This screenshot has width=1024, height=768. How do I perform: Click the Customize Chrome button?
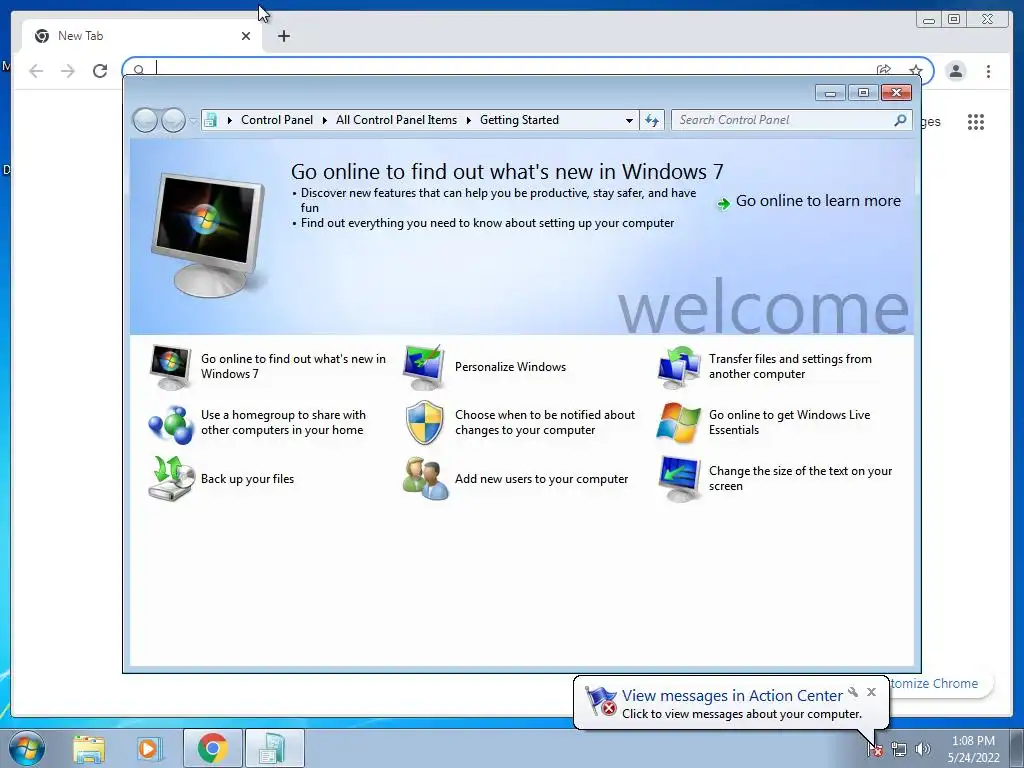(940, 684)
